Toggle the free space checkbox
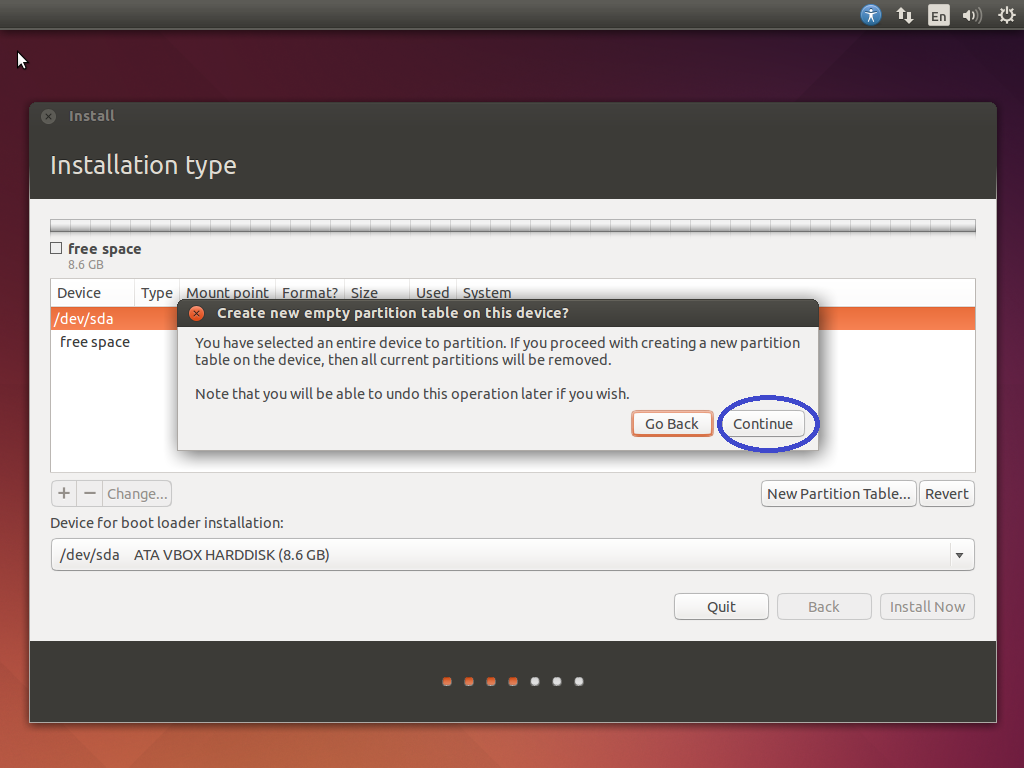The image size is (1024, 768). pyautogui.click(x=55, y=247)
